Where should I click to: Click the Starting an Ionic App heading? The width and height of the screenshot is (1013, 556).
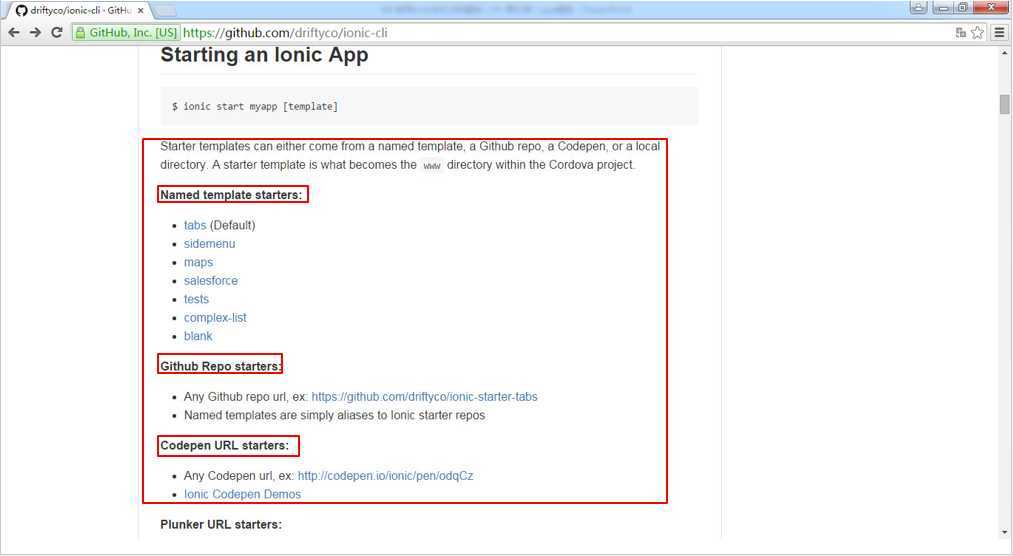coord(264,55)
